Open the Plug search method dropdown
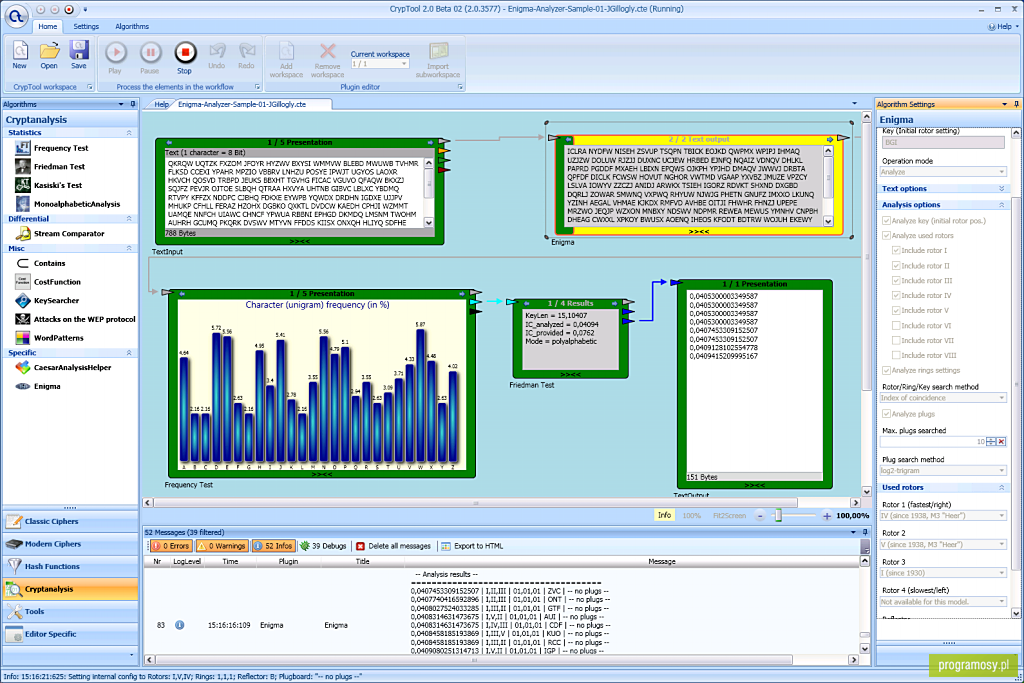This screenshot has height=683, width=1024. tap(943, 471)
